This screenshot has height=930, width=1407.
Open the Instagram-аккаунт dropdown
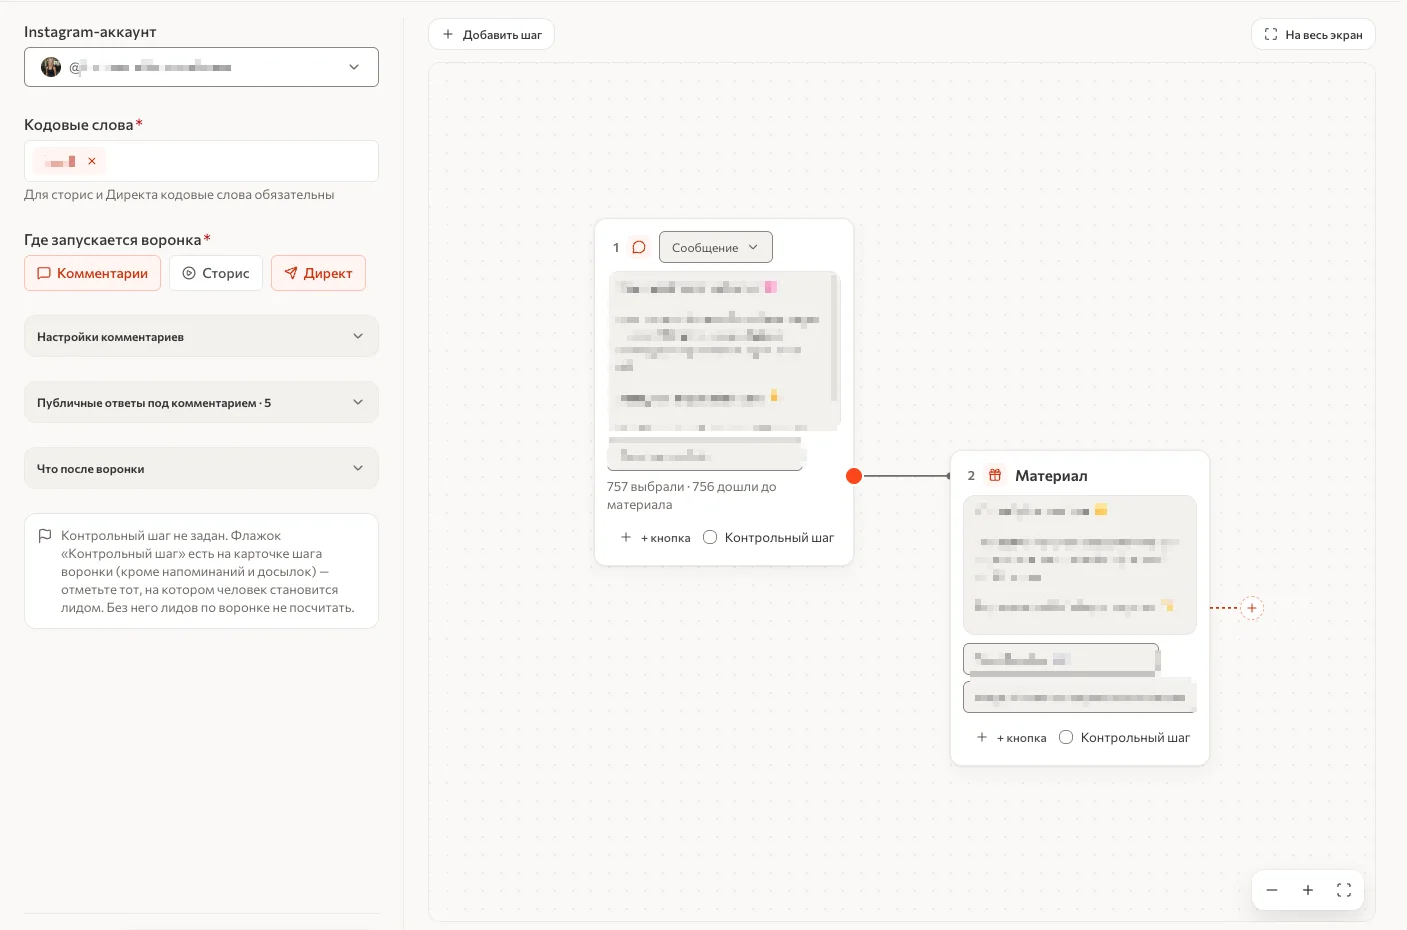point(201,67)
